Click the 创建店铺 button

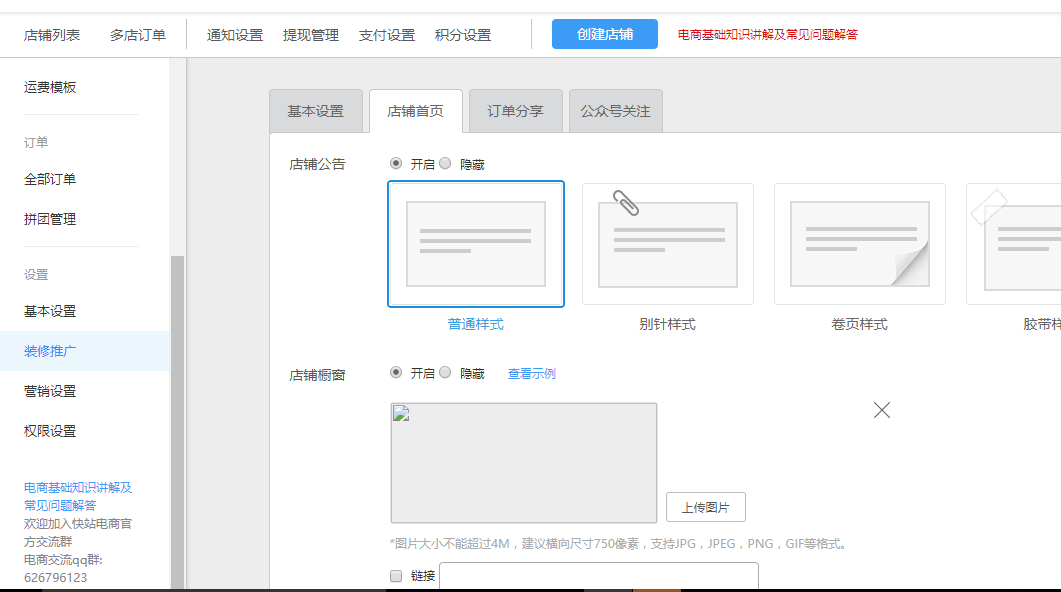604,34
